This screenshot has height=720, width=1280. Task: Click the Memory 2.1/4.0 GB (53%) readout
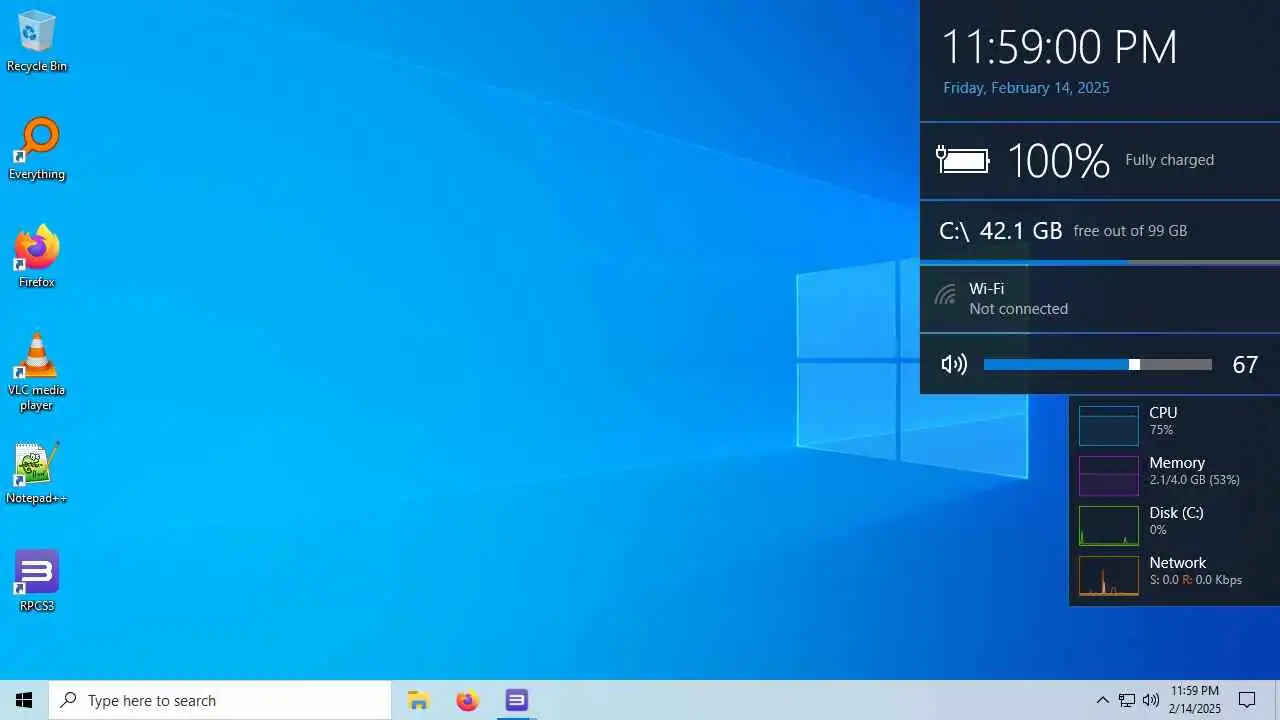[1194, 480]
